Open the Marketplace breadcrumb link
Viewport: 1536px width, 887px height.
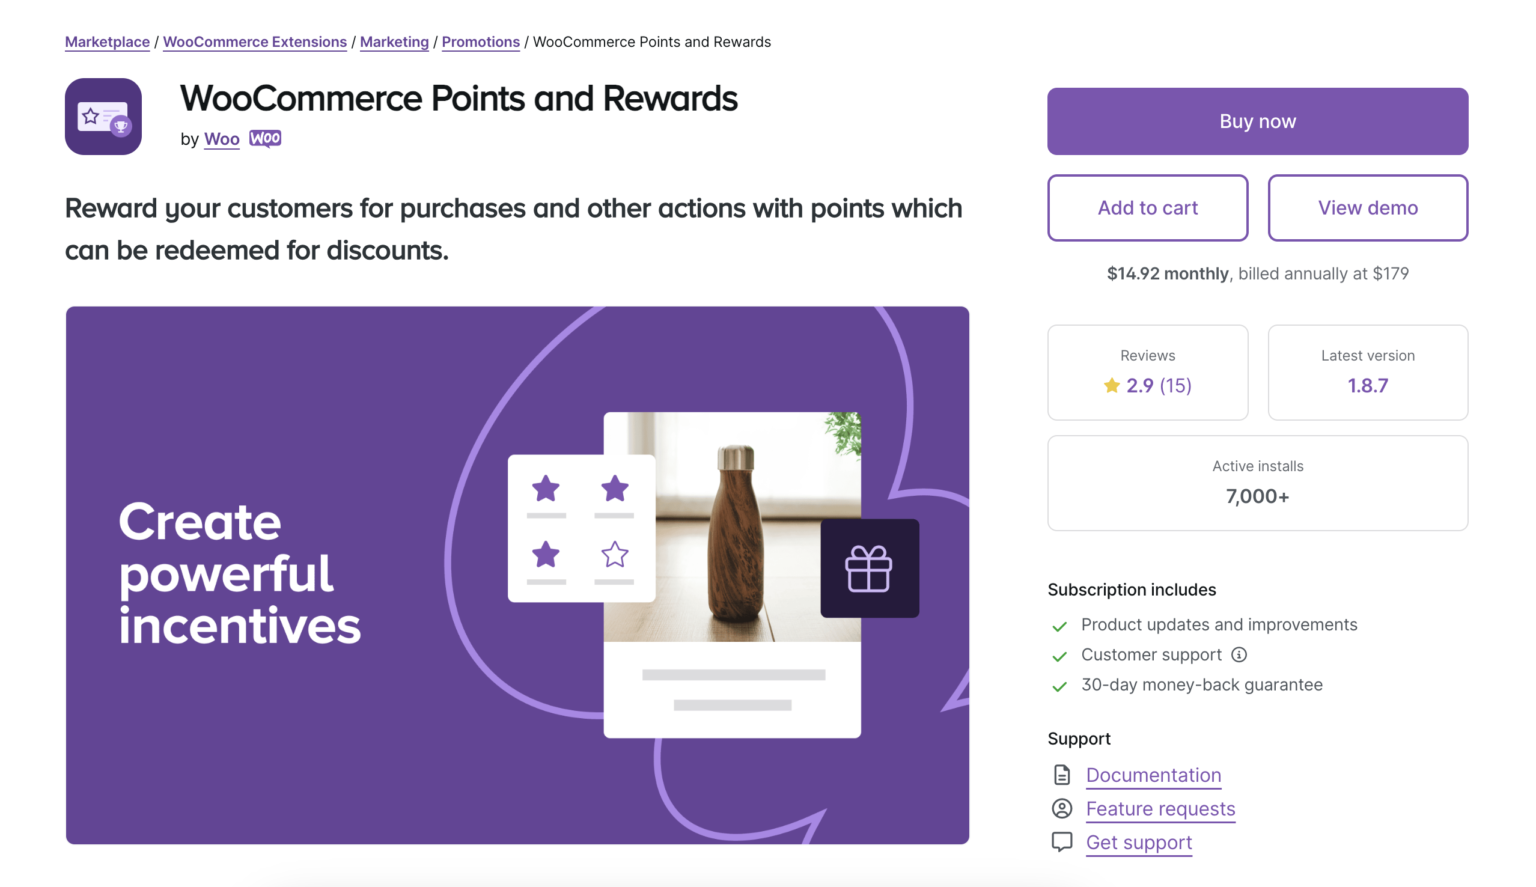point(107,41)
